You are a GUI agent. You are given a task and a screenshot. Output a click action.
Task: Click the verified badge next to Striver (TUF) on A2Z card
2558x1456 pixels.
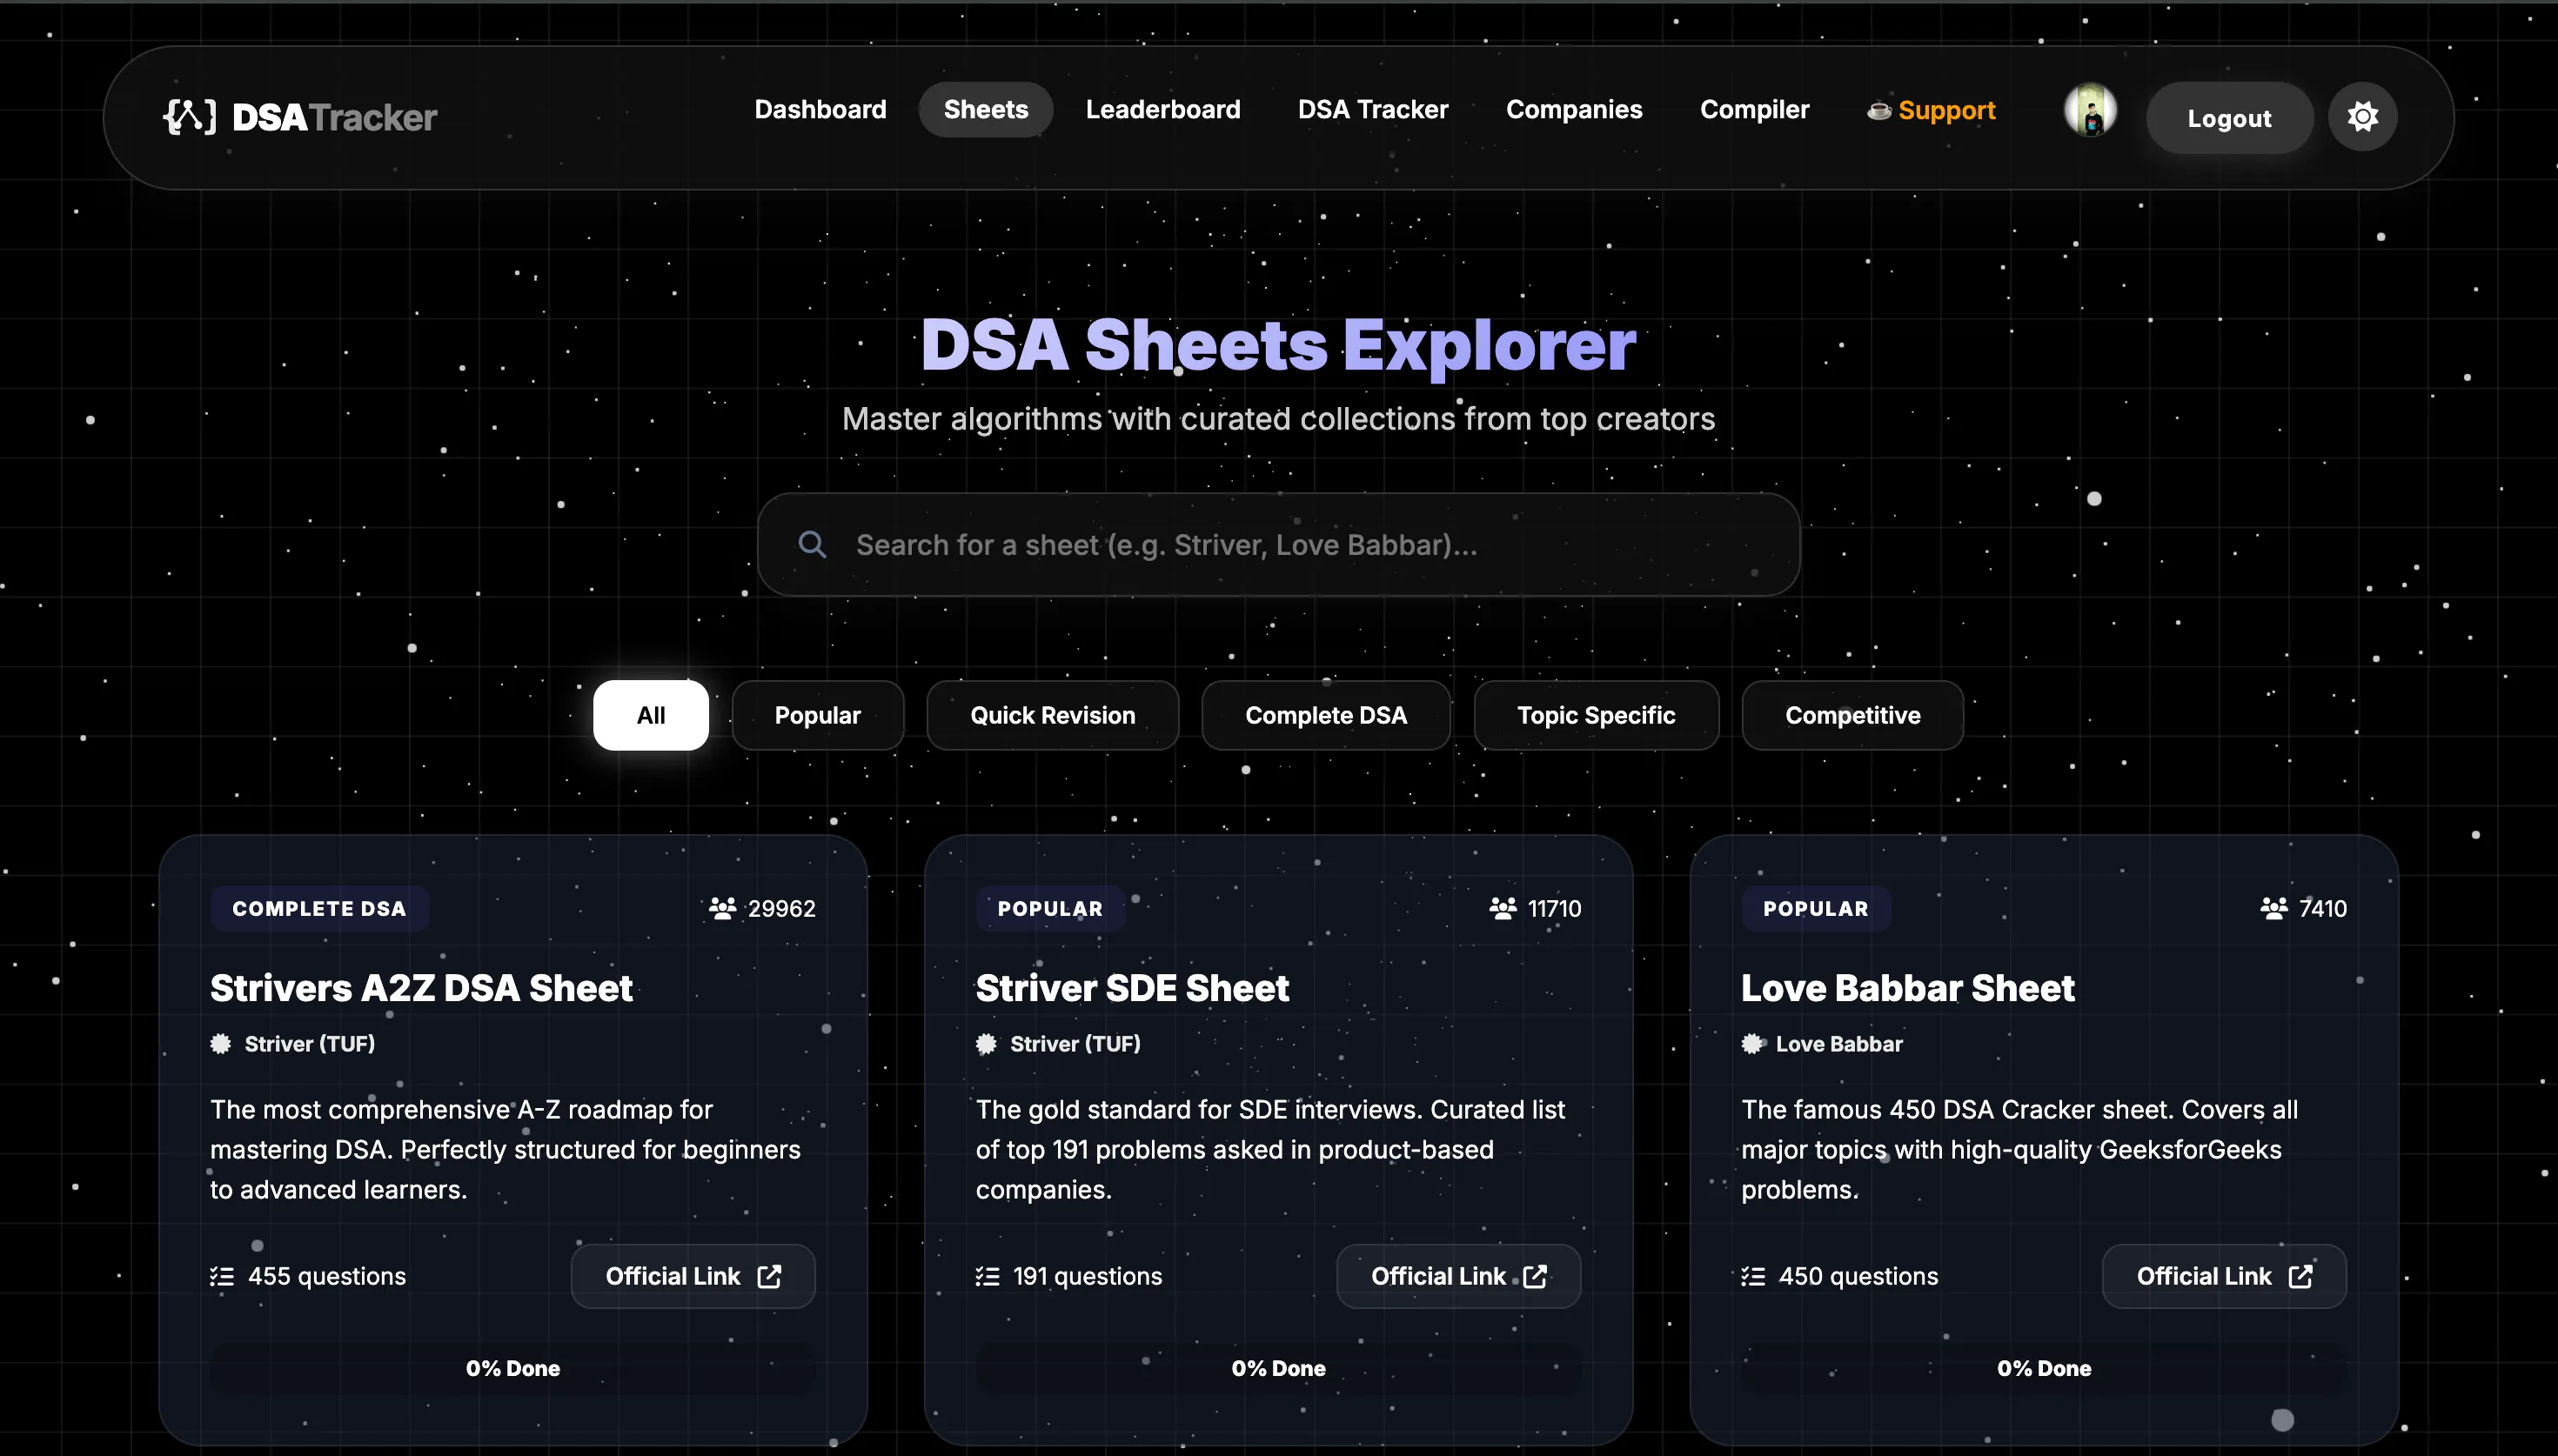coord(221,1044)
